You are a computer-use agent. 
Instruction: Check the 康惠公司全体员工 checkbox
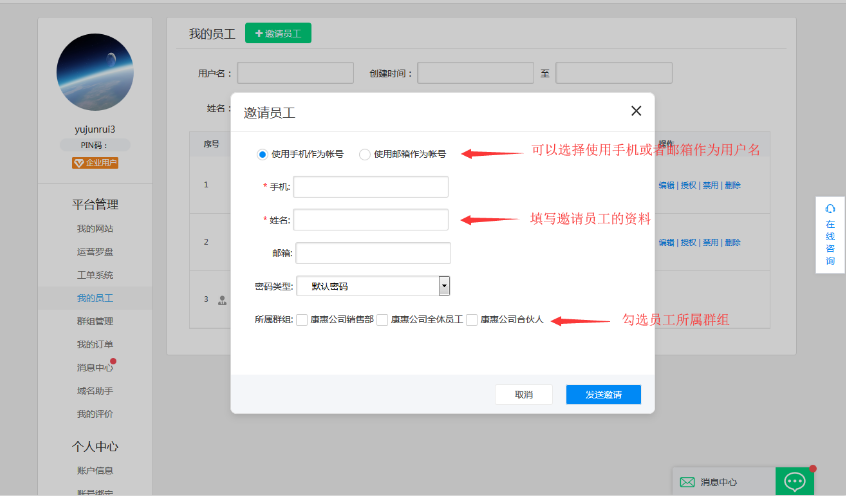click(x=382, y=320)
